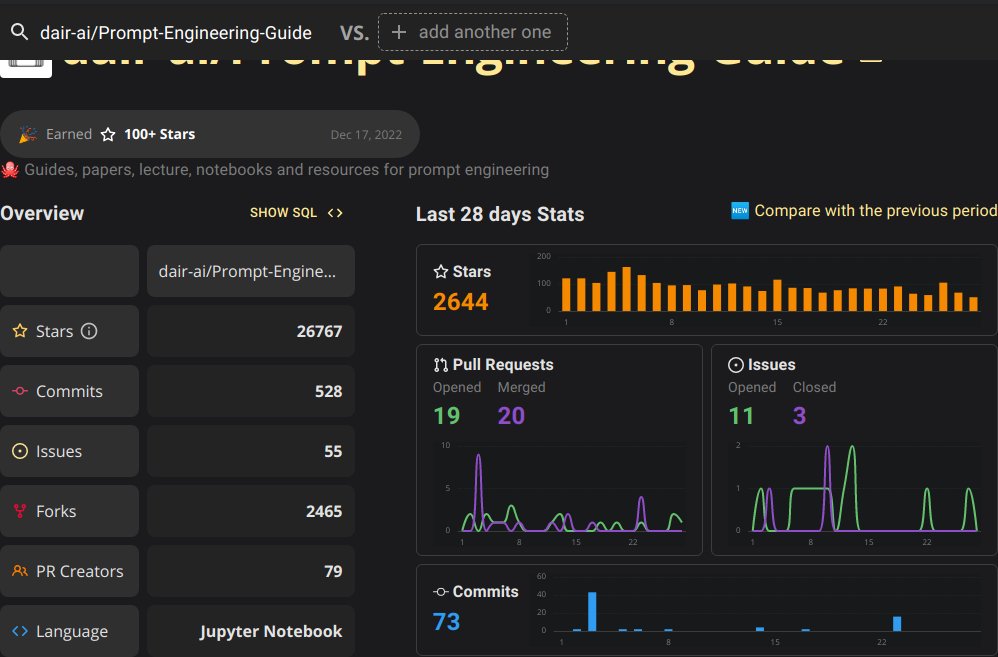Click the VS. label
This screenshot has width=998, height=657.
tap(355, 33)
